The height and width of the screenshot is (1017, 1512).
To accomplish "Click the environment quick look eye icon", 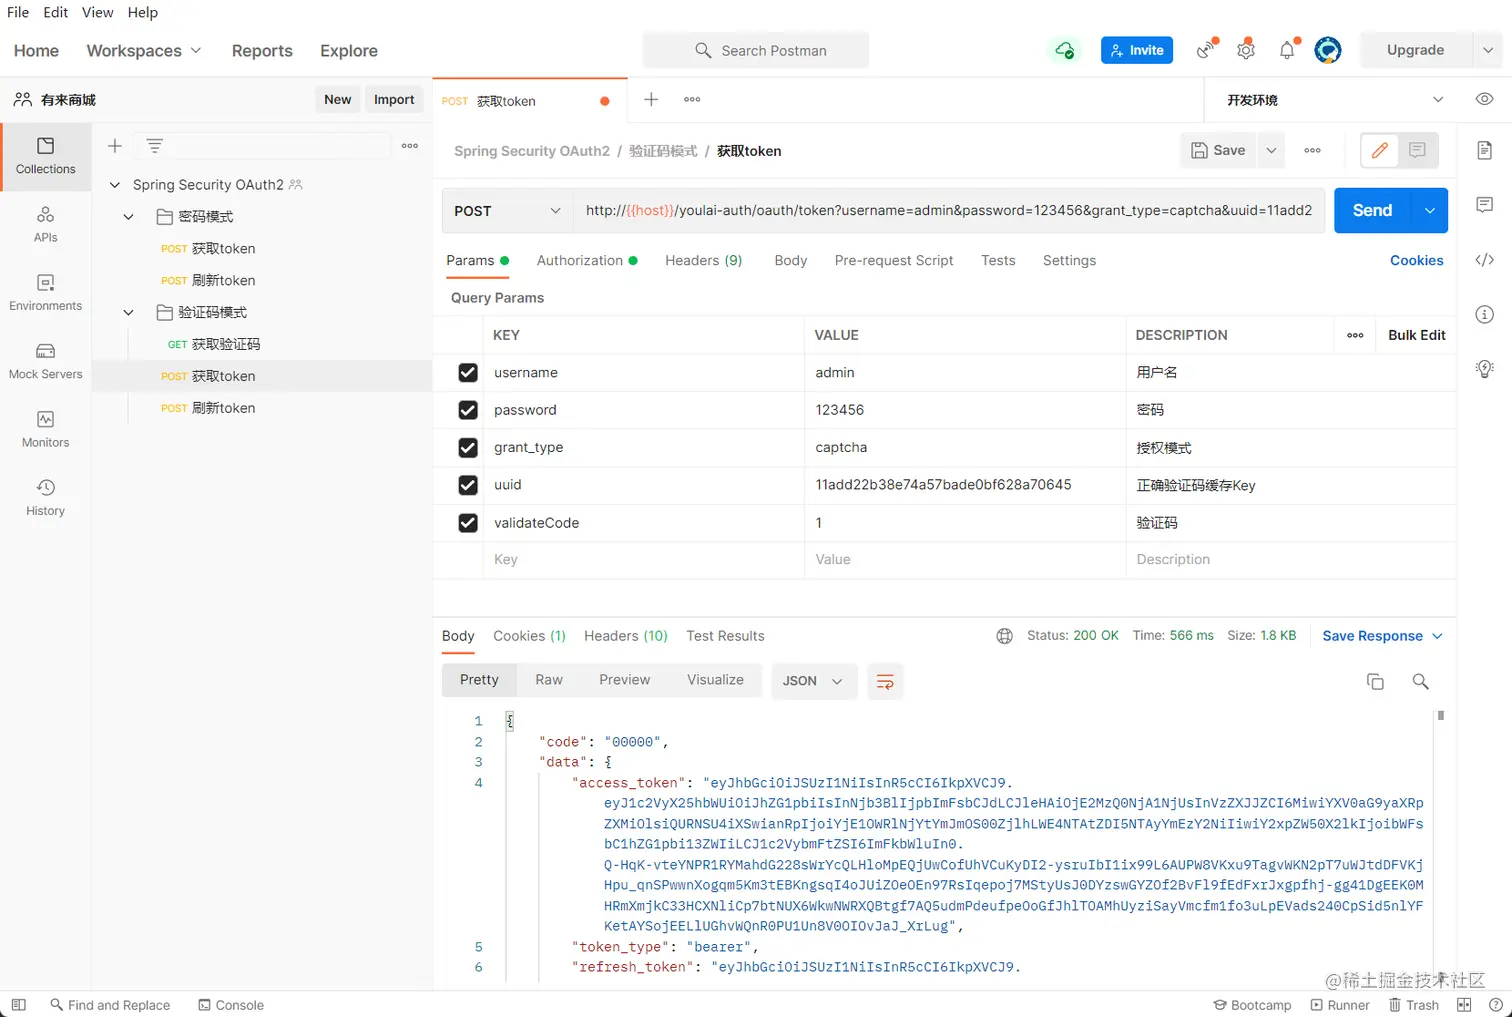I will 1485,99.
